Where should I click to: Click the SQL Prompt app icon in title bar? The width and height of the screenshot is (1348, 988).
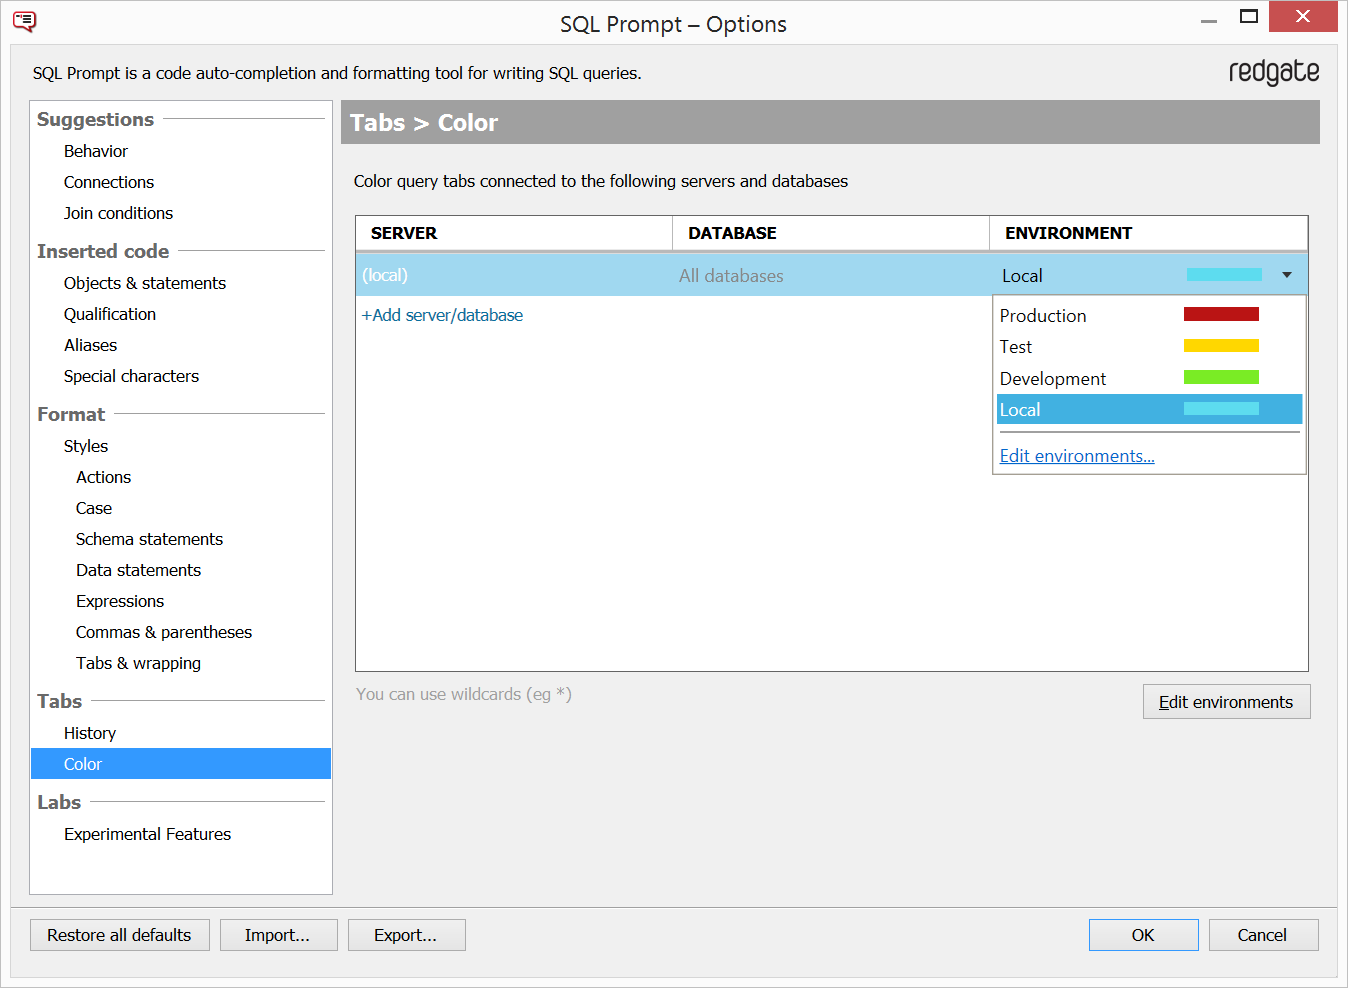click(x=24, y=21)
